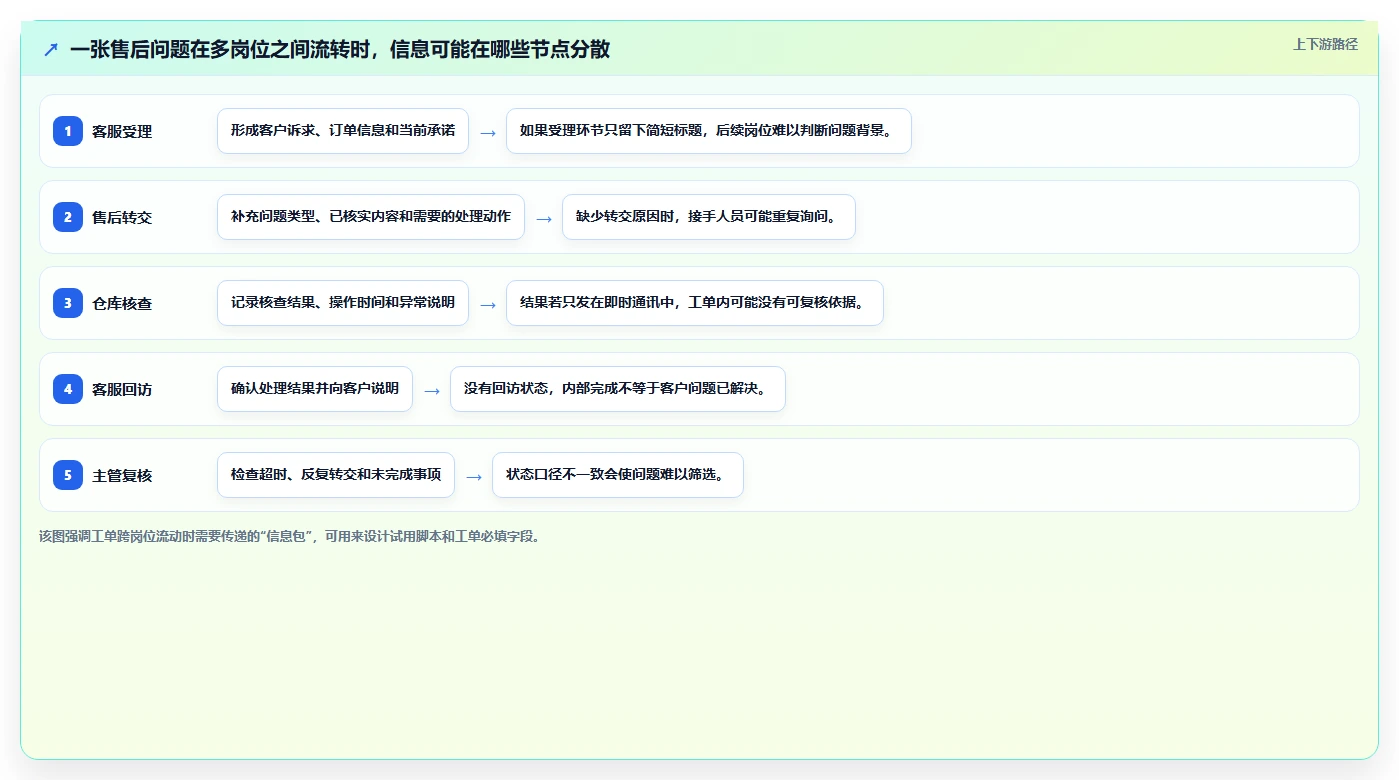
Task: Click the note 缺少转交原因时，接手人员可能重复询问
Action: pos(709,217)
